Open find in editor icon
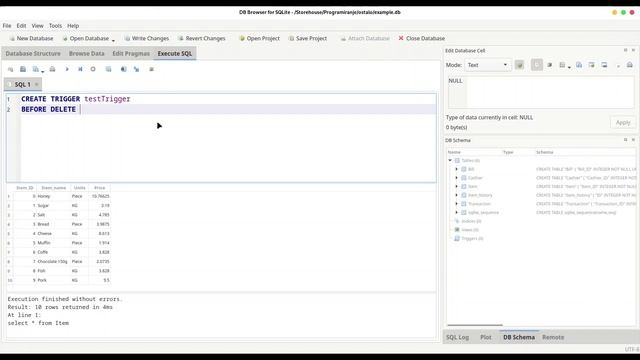Viewport: 640px width, 360px height. (123, 69)
